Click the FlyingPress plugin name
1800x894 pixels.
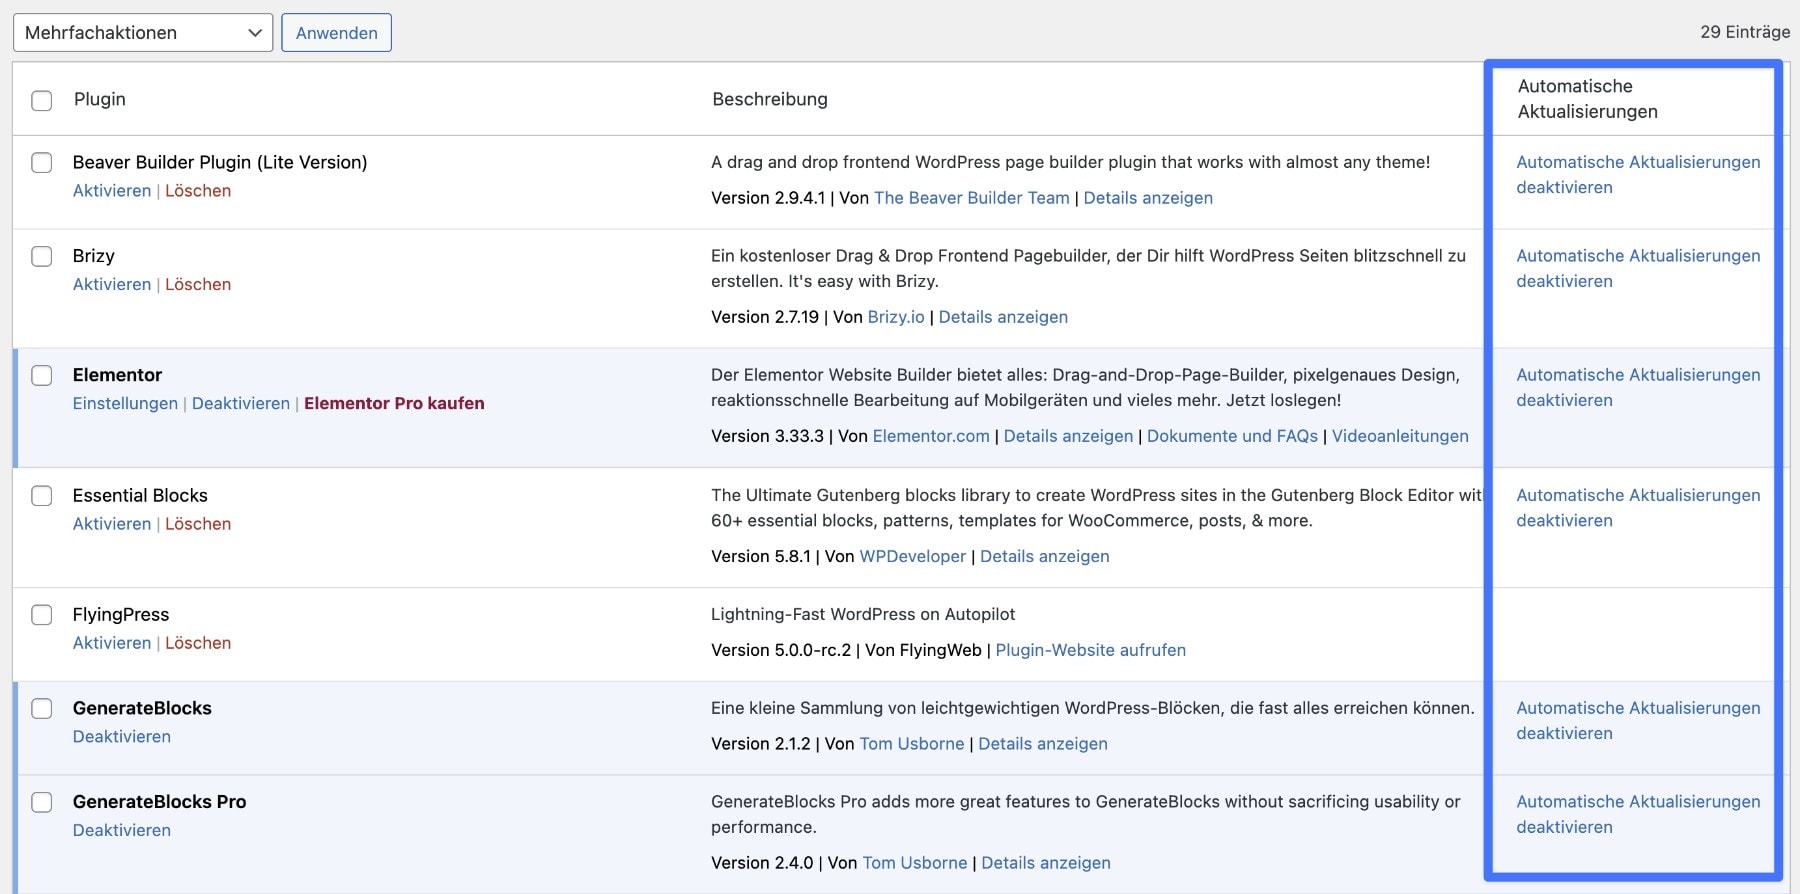[x=121, y=615]
